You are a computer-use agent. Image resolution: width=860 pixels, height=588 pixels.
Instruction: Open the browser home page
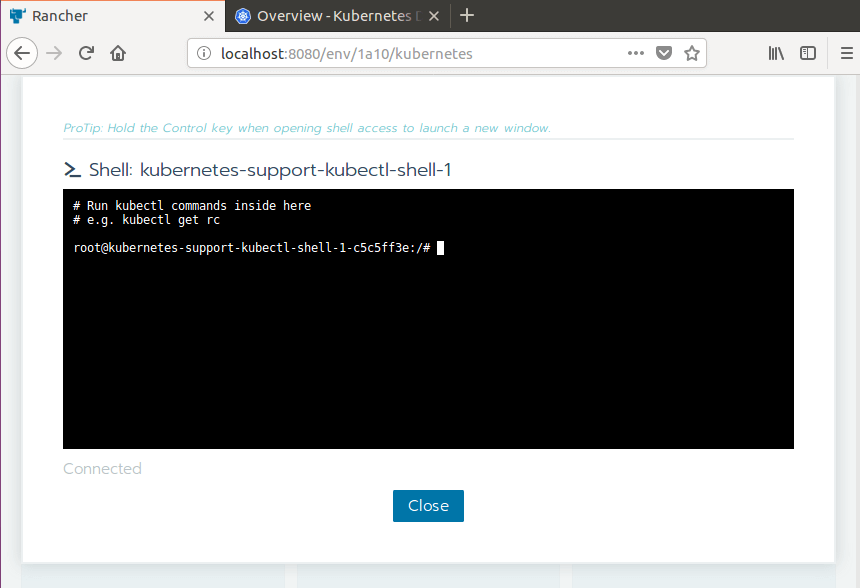pos(118,53)
